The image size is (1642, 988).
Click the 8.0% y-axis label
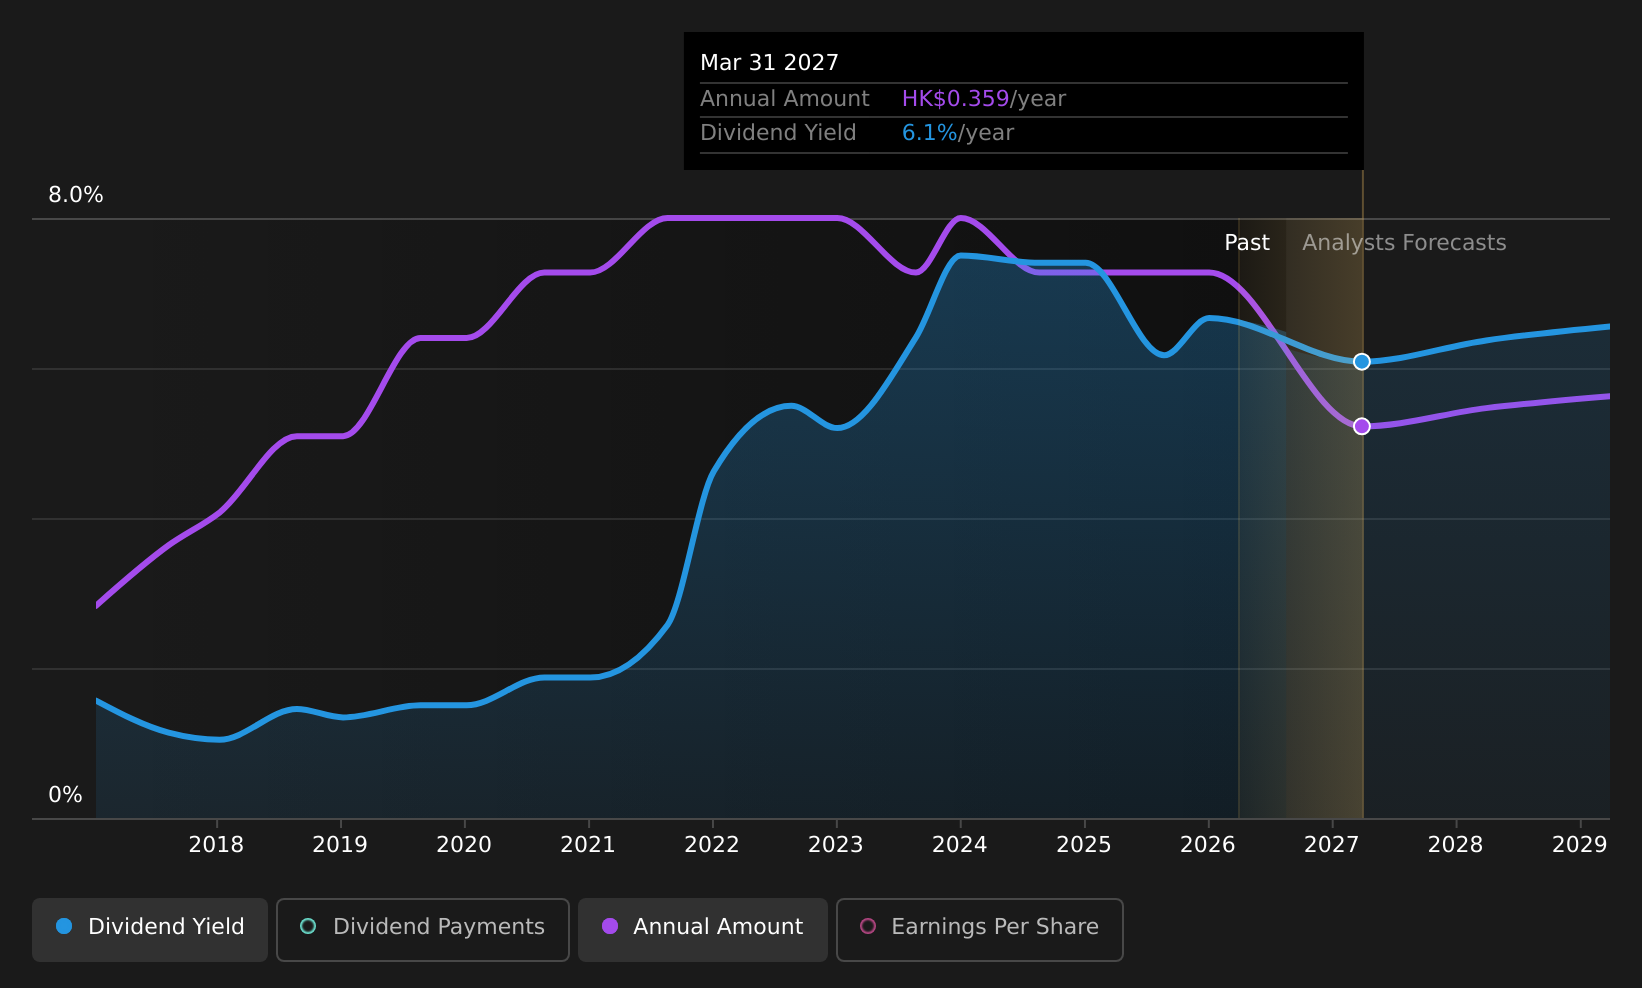(x=76, y=195)
